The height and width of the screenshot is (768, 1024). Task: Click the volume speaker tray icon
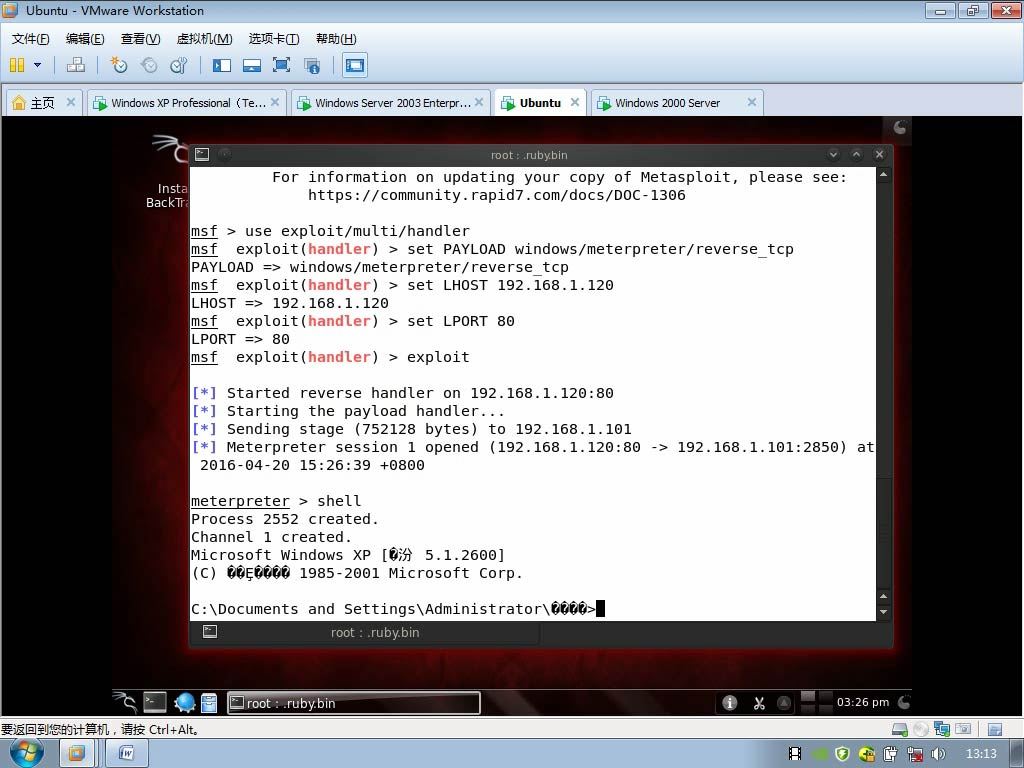938,754
